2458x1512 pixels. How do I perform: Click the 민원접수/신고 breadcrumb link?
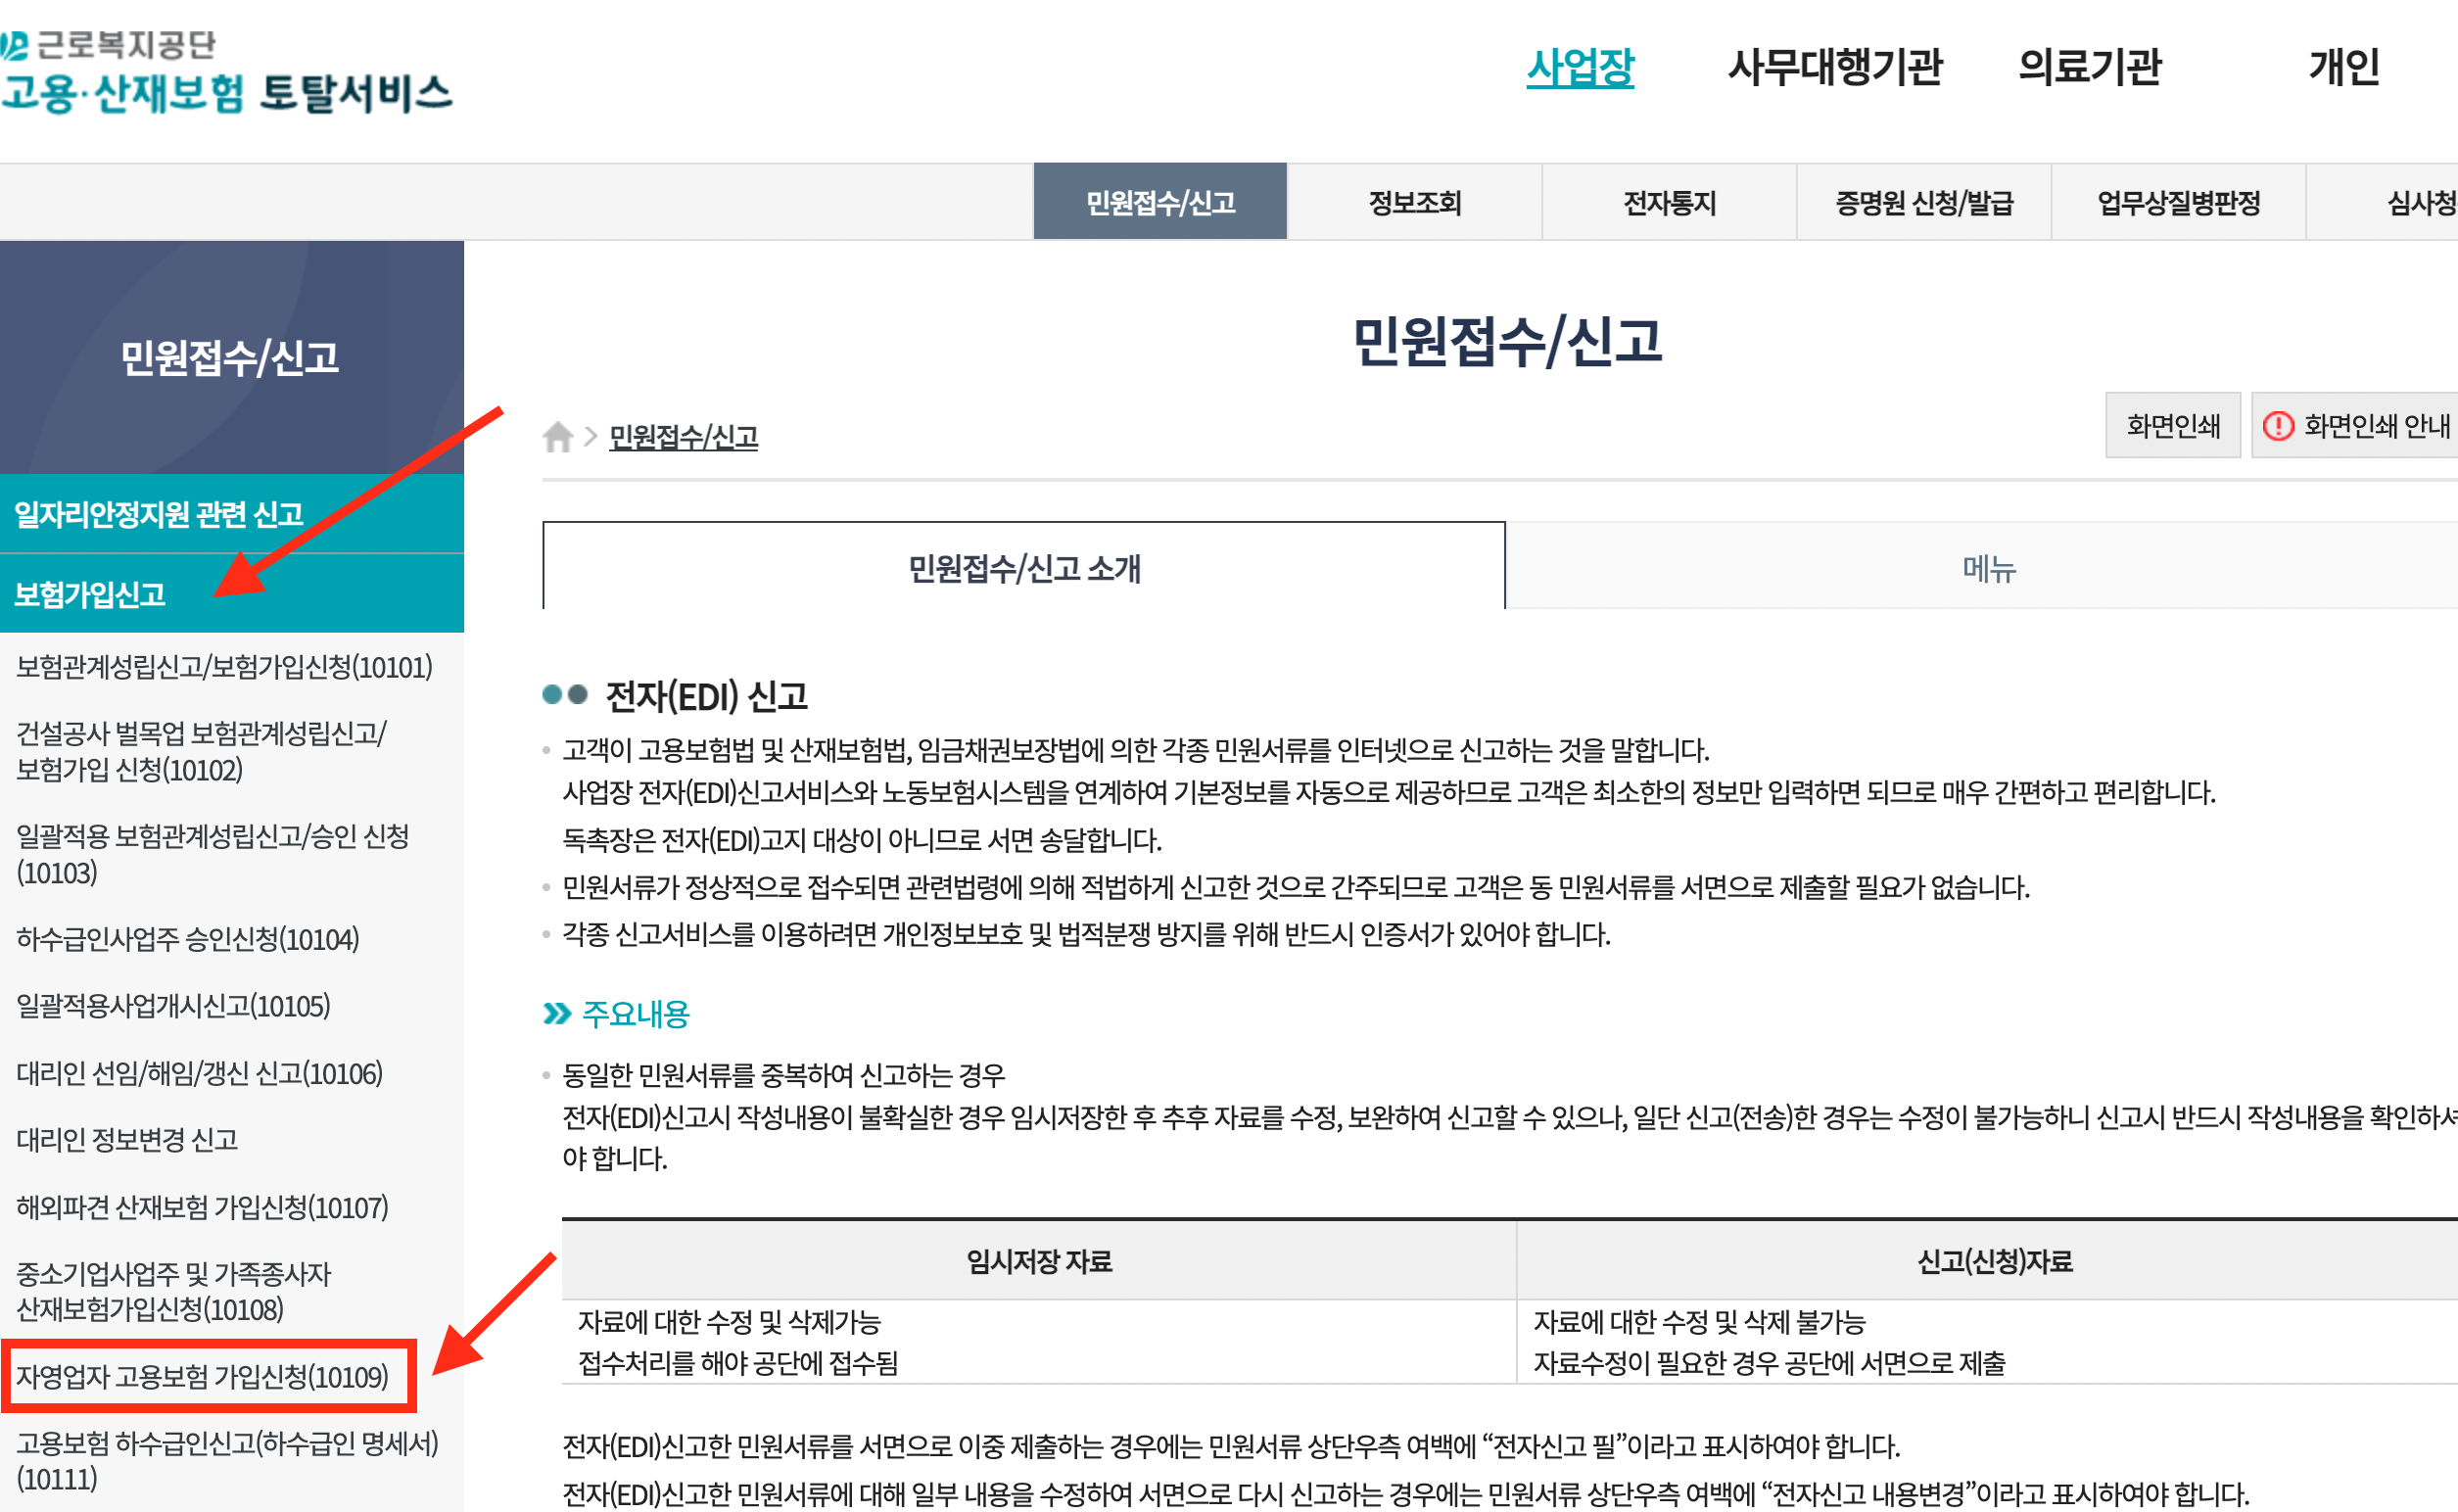[683, 437]
